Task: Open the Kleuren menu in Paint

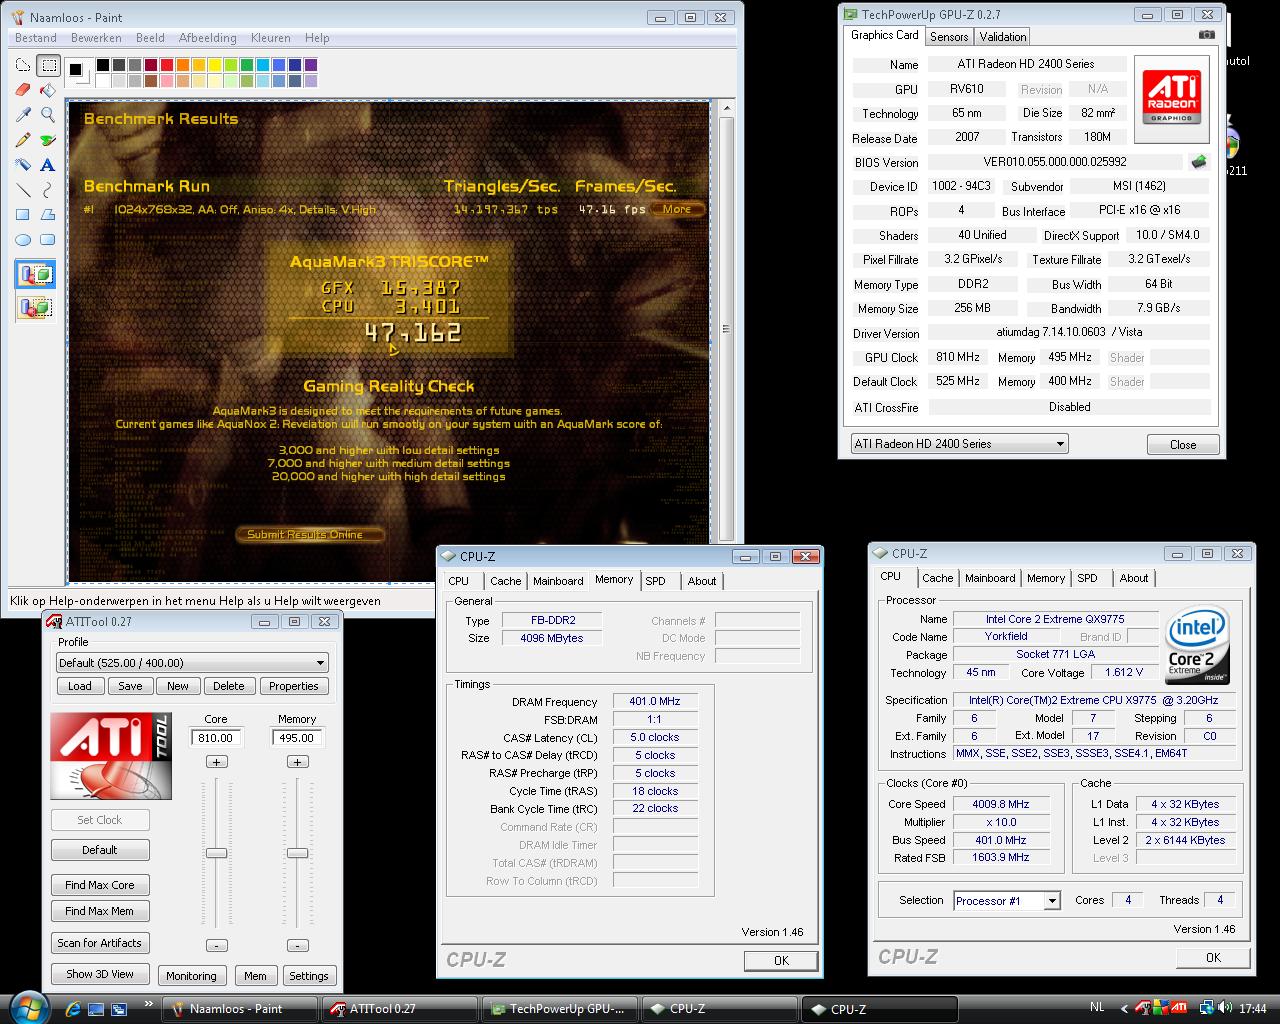Action: click(x=271, y=38)
